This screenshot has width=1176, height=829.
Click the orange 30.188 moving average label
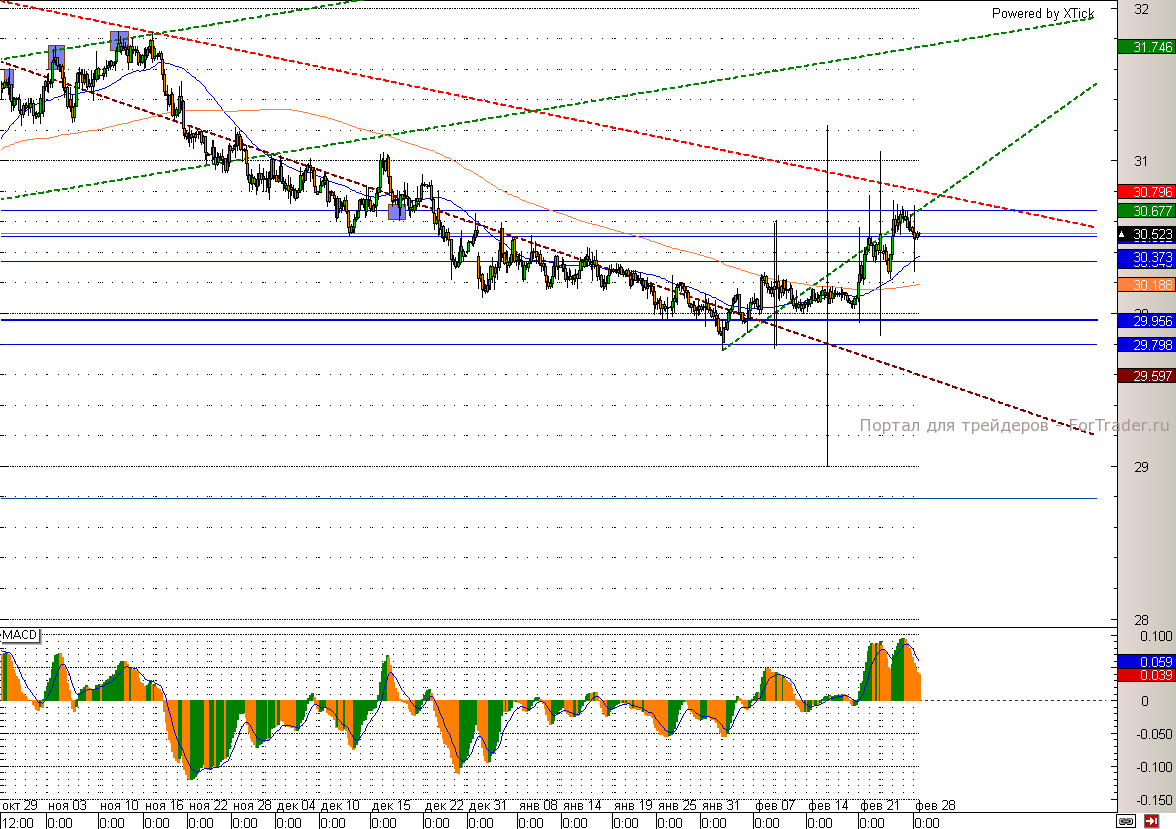pyautogui.click(x=1145, y=285)
